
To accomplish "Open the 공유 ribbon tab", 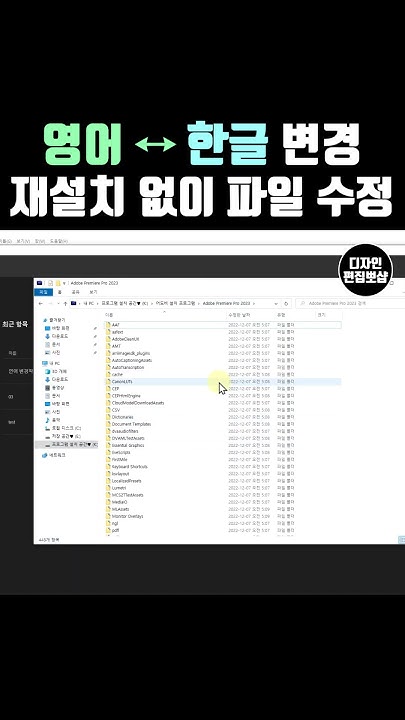I will (76, 292).
